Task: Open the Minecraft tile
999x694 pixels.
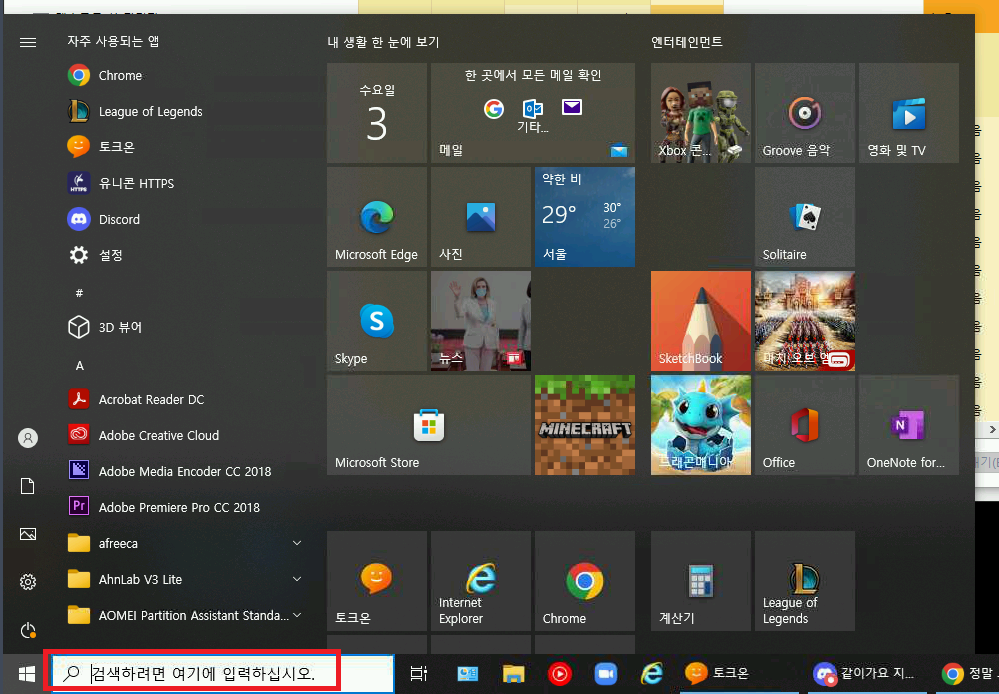Action: coord(585,425)
